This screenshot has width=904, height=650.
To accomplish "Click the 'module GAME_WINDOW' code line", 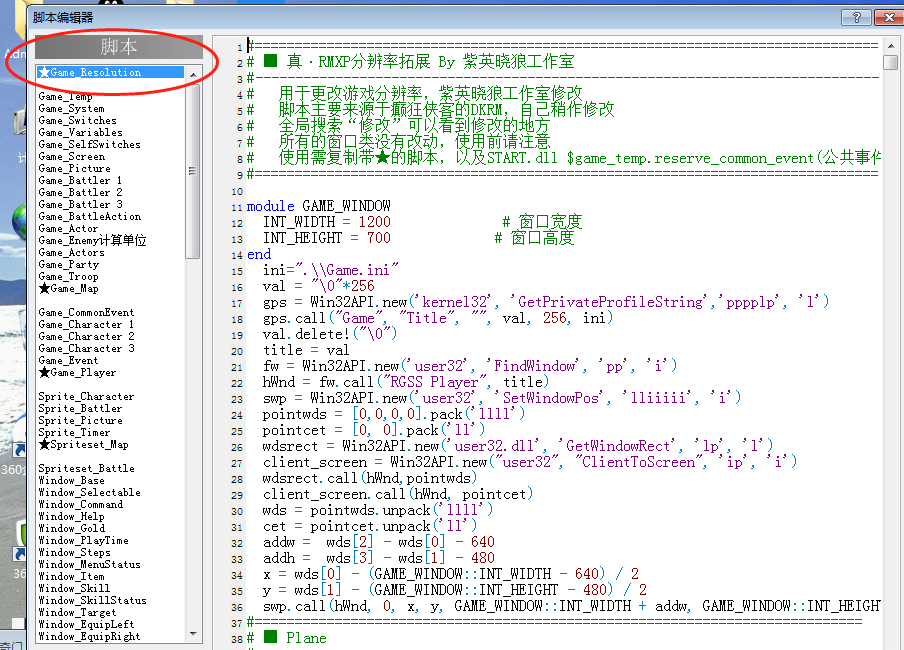I will pos(319,206).
